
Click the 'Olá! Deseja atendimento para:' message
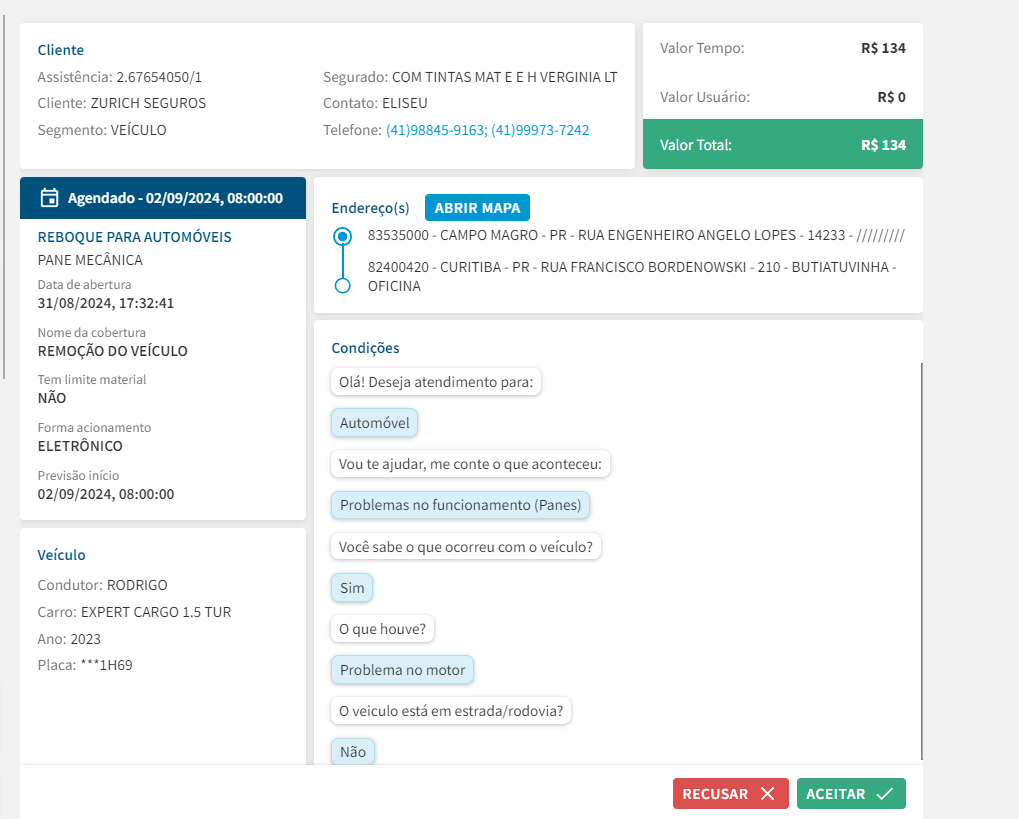coord(435,381)
